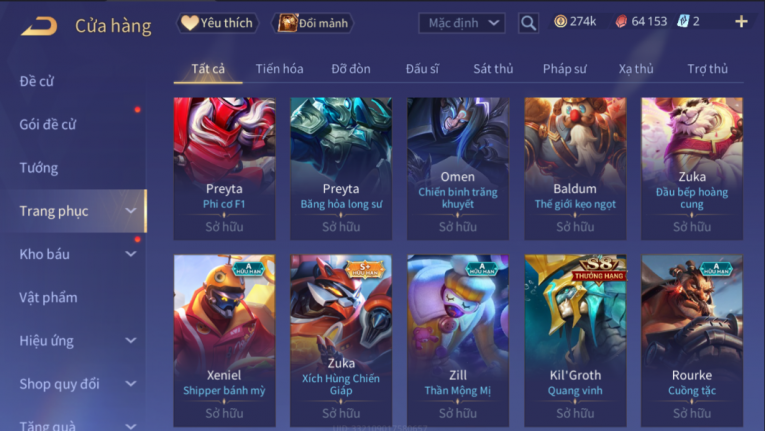Select the Kil'Groth Quang vinh skin card
The height and width of the screenshot is (431, 765).
click(x=575, y=341)
